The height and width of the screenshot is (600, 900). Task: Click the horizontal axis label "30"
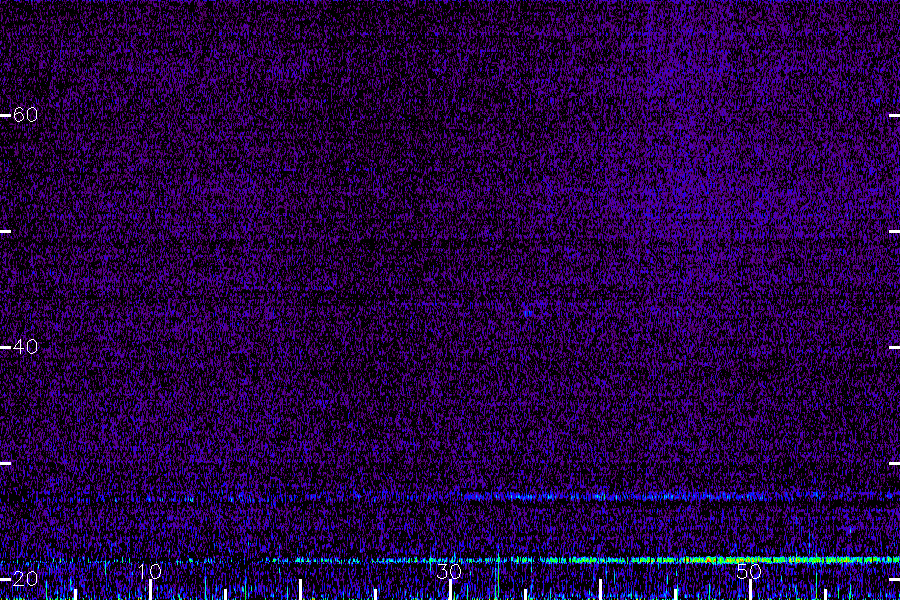point(449,571)
